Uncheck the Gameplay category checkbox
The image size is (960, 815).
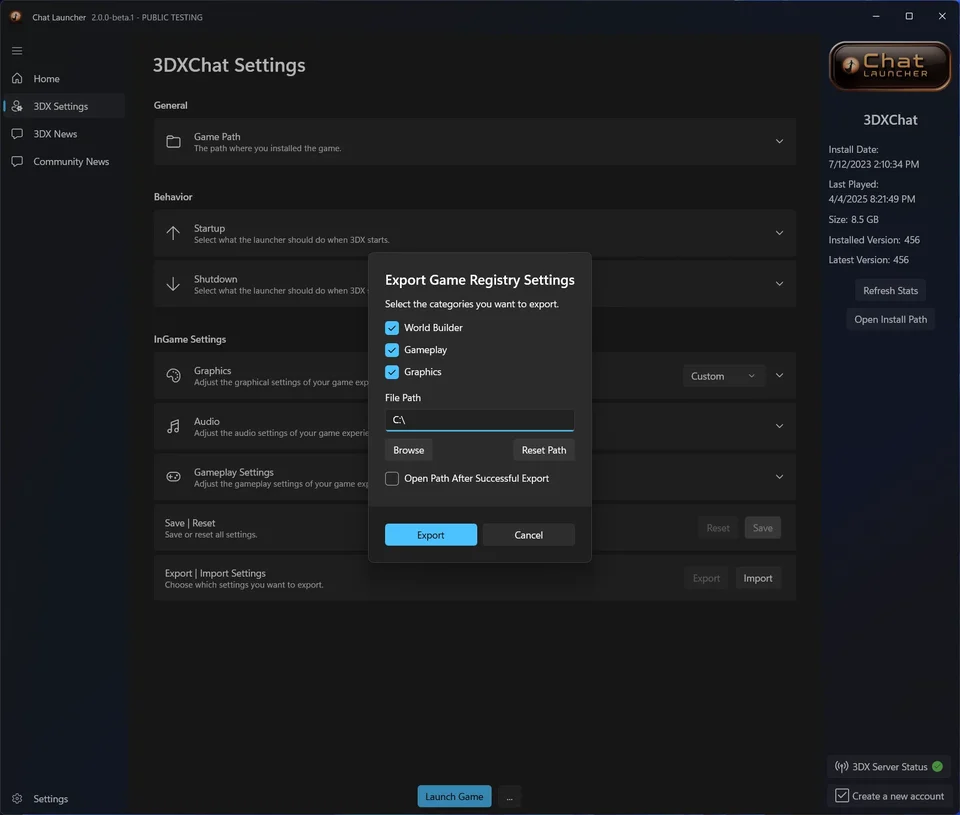coord(392,350)
